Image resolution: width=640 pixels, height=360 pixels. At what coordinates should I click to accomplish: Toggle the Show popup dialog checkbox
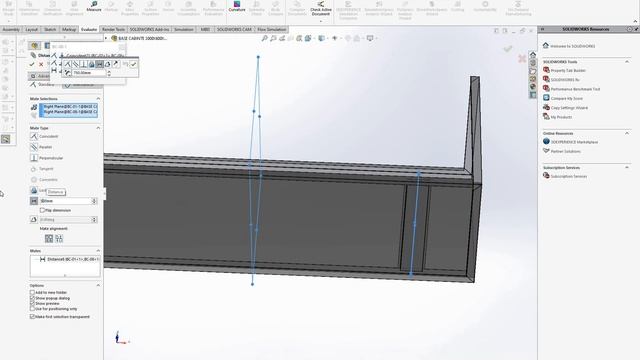click(32, 298)
